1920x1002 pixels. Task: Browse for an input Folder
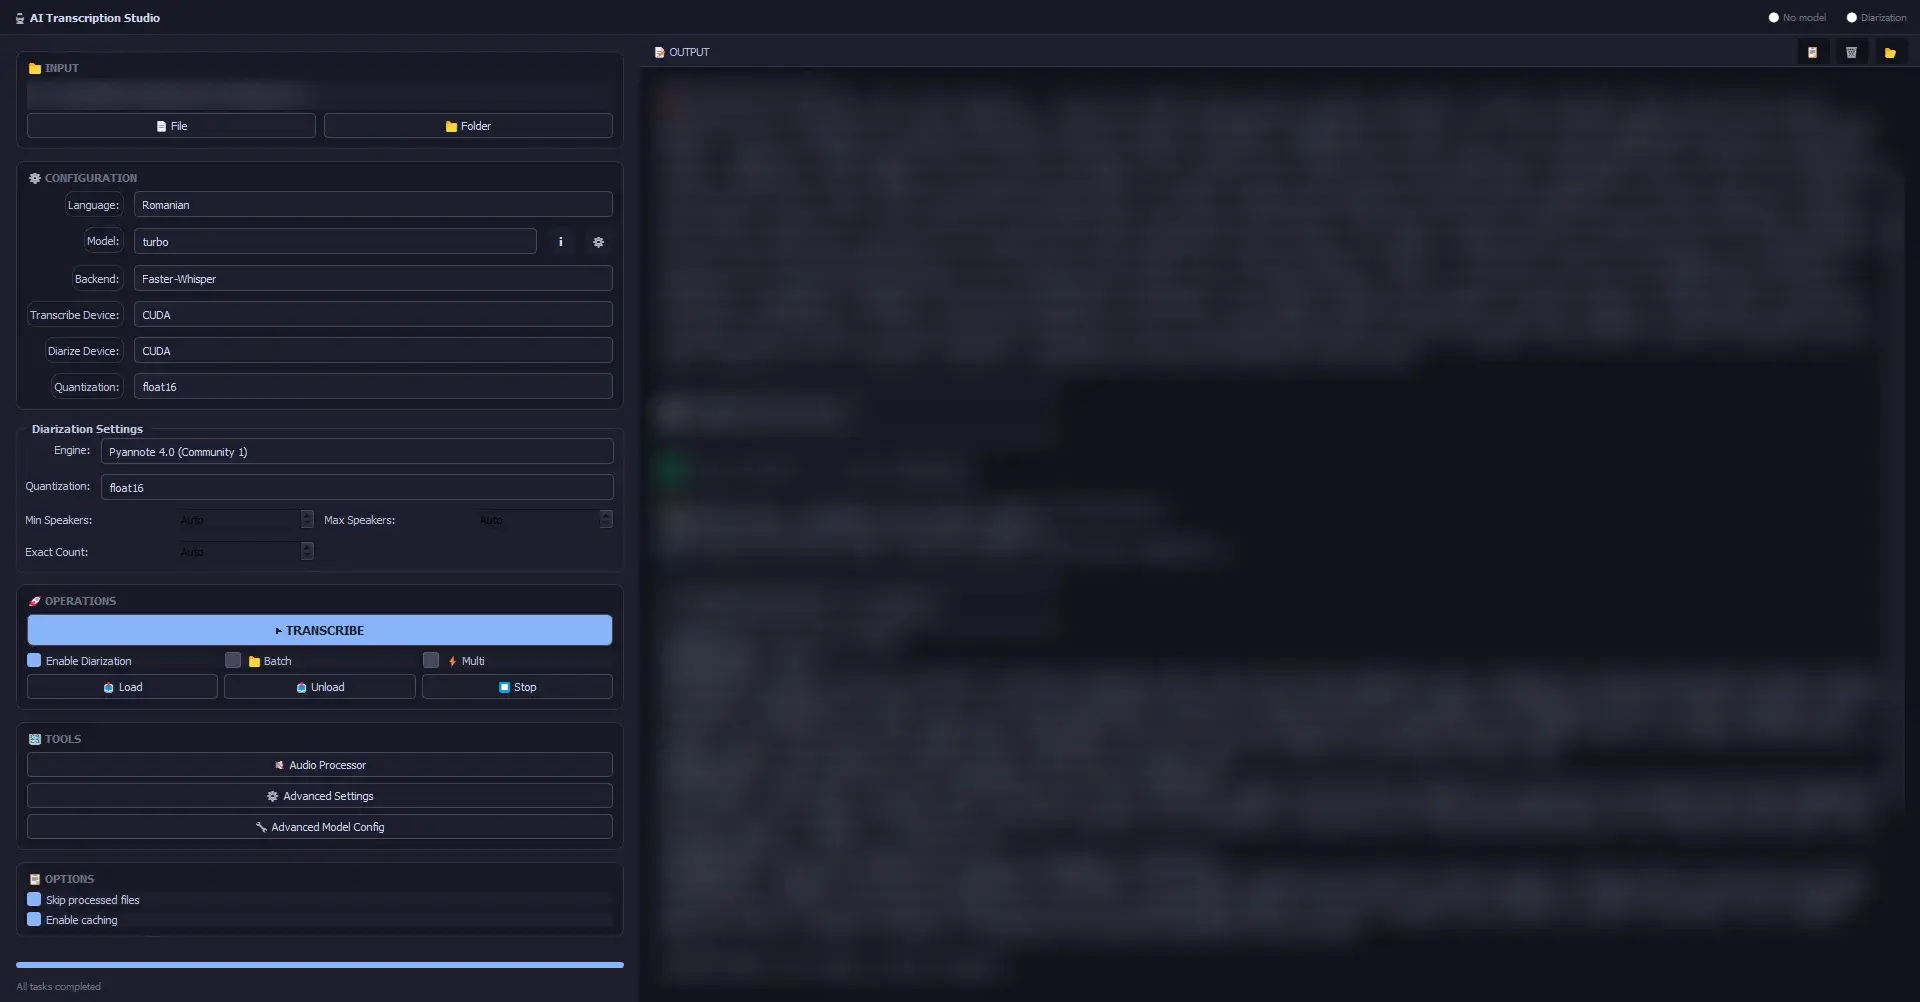point(468,126)
